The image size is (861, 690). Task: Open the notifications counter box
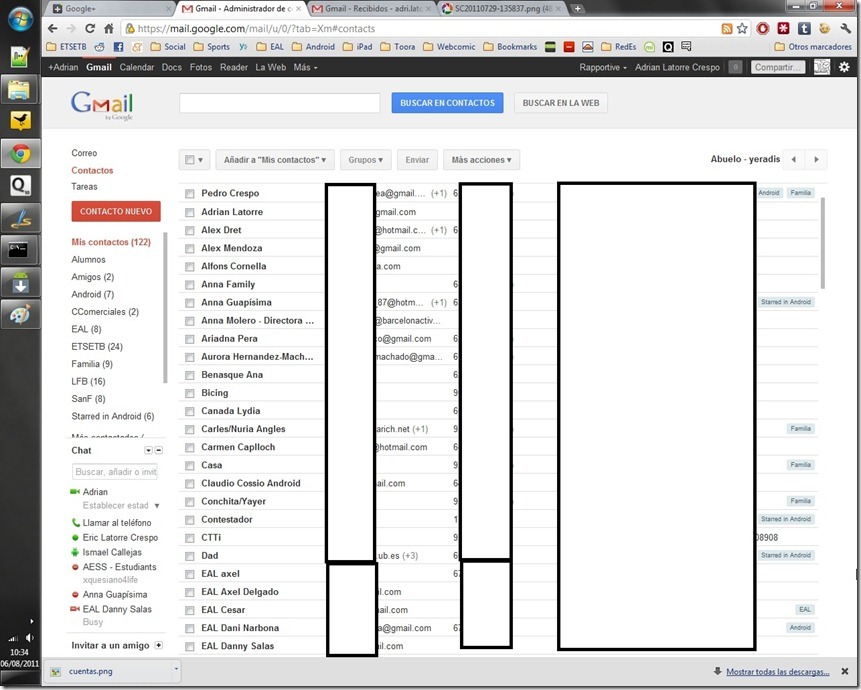pyautogui.click(x=735, y=67)
